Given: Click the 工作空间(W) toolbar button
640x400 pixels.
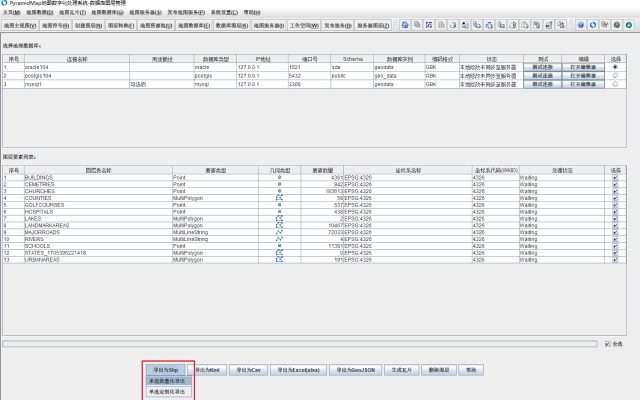Looking at the screenshot, I should [304, 25].
